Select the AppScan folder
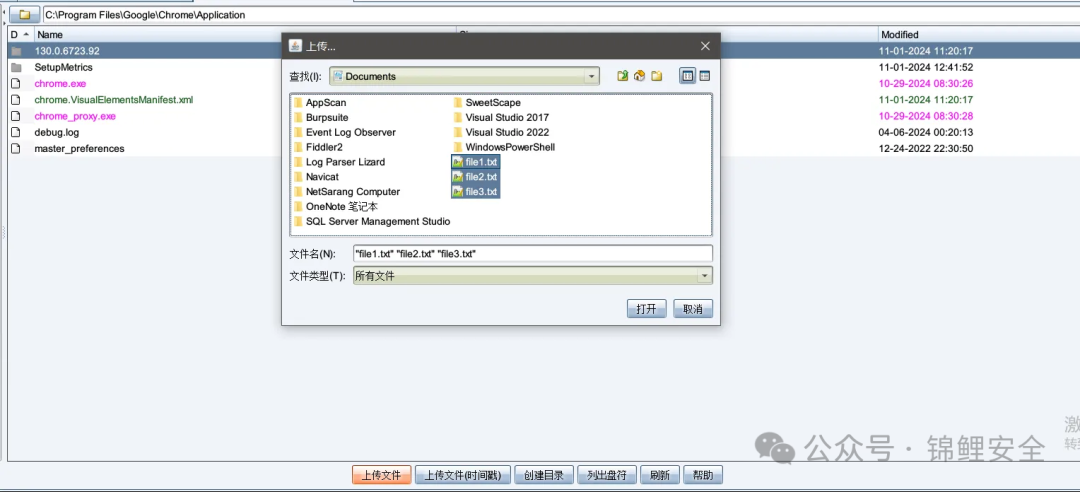The image size is (1080, 492). click(320, 103)
